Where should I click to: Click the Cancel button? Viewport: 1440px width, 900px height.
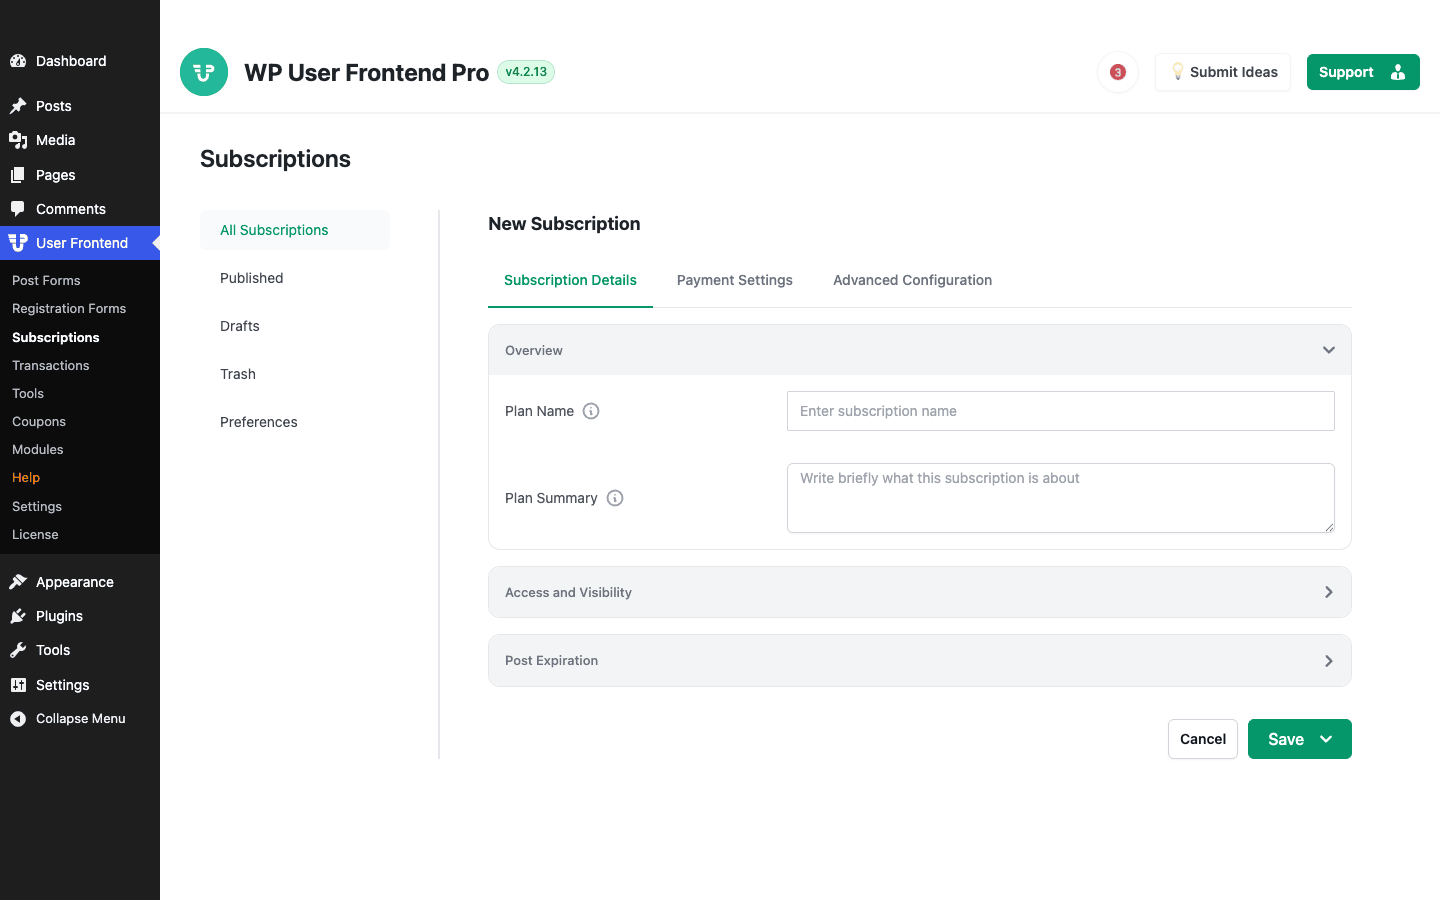[x=1203, y=739]
